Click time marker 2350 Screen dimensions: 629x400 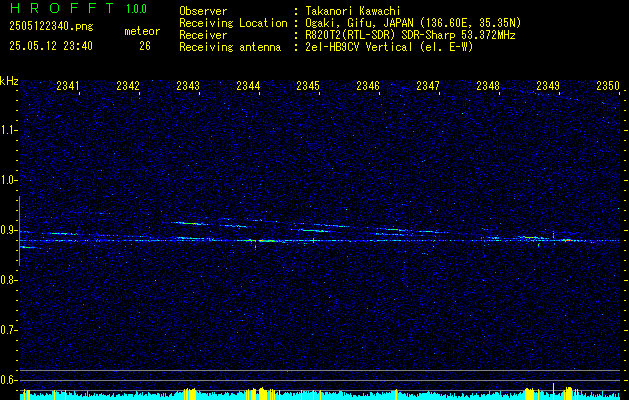(608, 85)
